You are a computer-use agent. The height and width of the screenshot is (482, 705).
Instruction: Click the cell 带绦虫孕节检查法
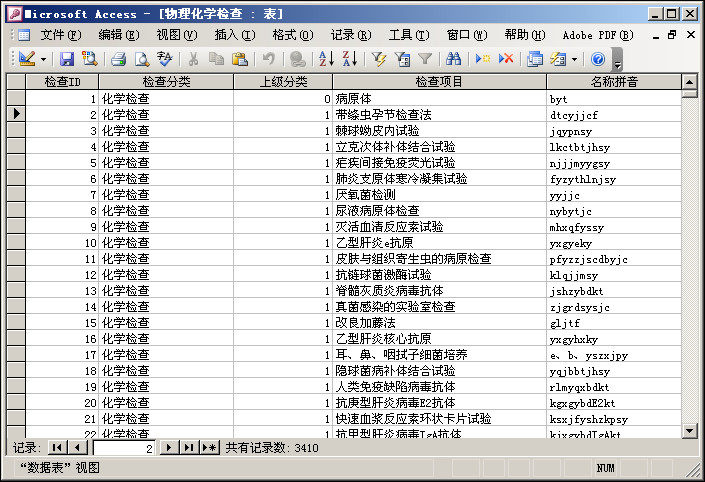click(x=439, y=115)
